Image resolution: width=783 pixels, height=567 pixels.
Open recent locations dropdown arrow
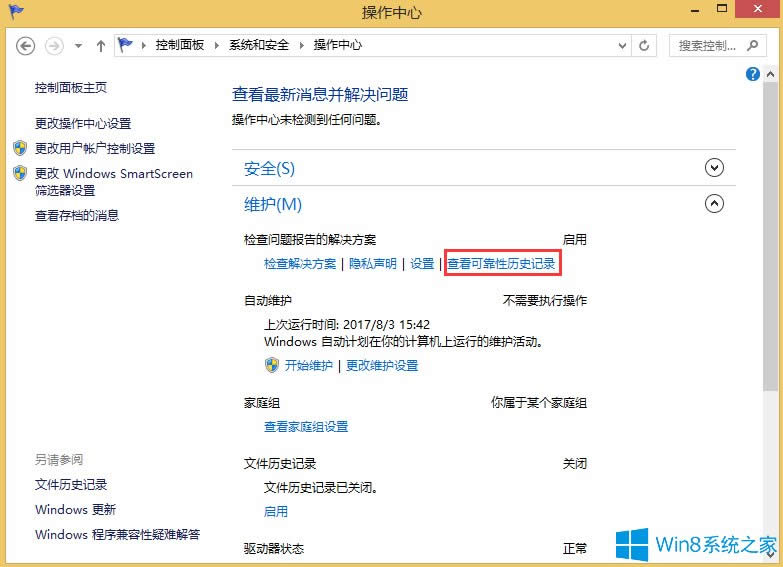coord(77,46)
